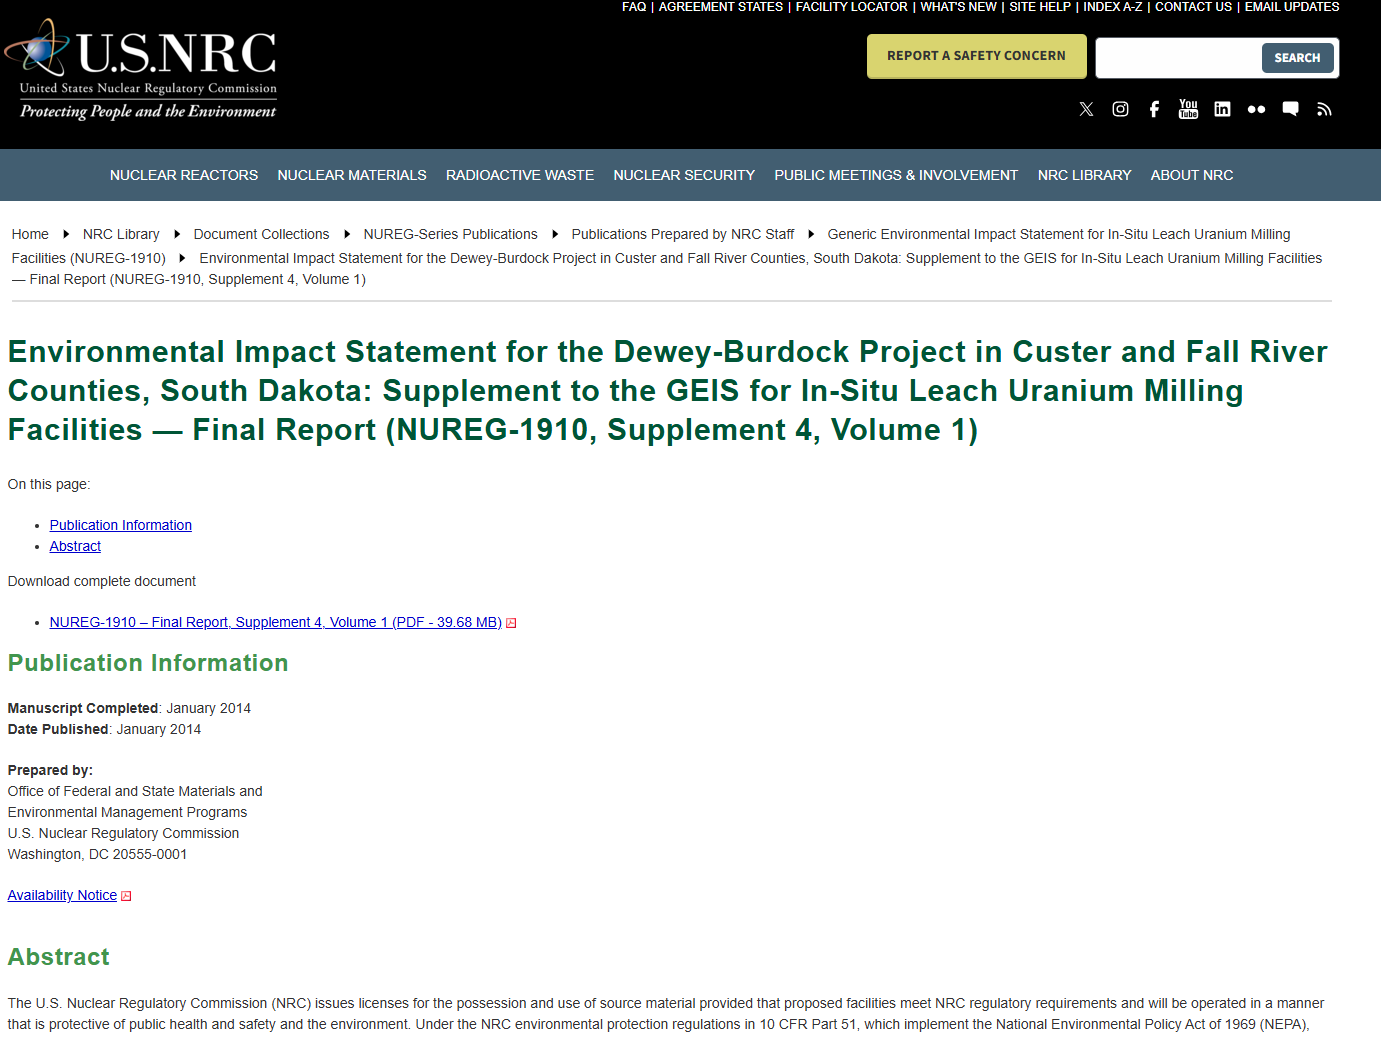
Task: Open the NRC X (Twitter) profile icon
Action: coord(1086,109)
